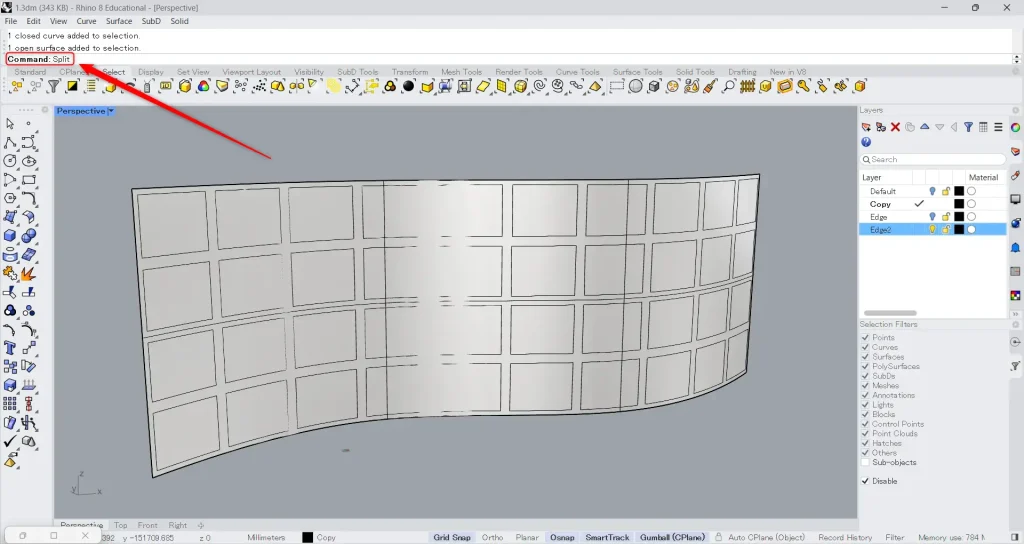Screen dimensions: 1024x544
Task: Open the Layers column table icon
Action: pos(984,127)
